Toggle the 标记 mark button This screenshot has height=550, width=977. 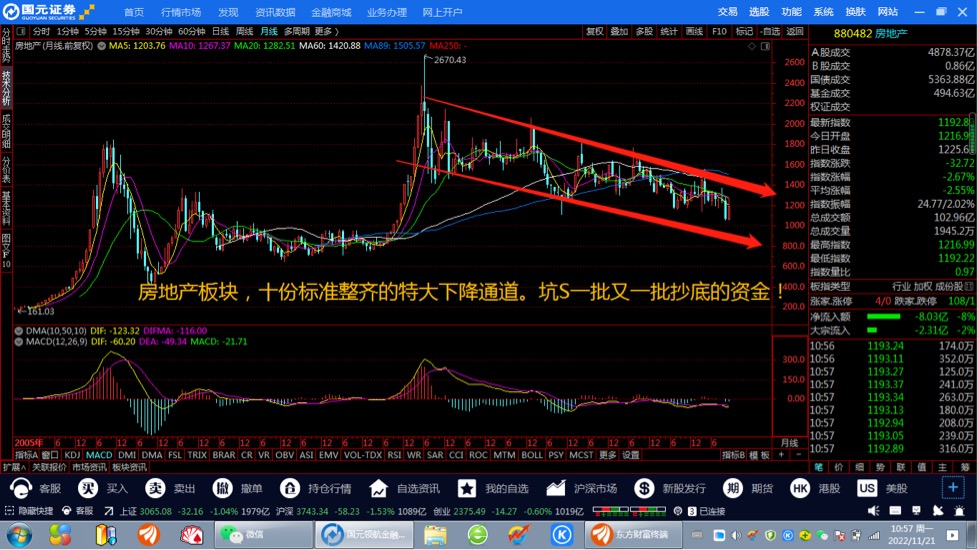[x=744, y=31]
